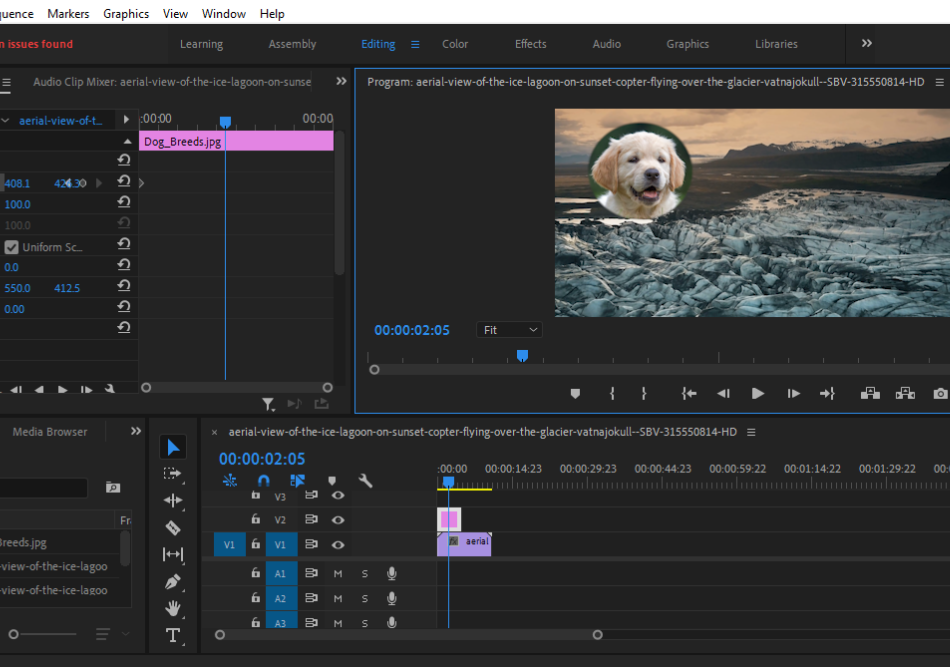This screenshot has width=950, height=667.
Task: Toggle Snap in timeline
Action: click(264, 481)
